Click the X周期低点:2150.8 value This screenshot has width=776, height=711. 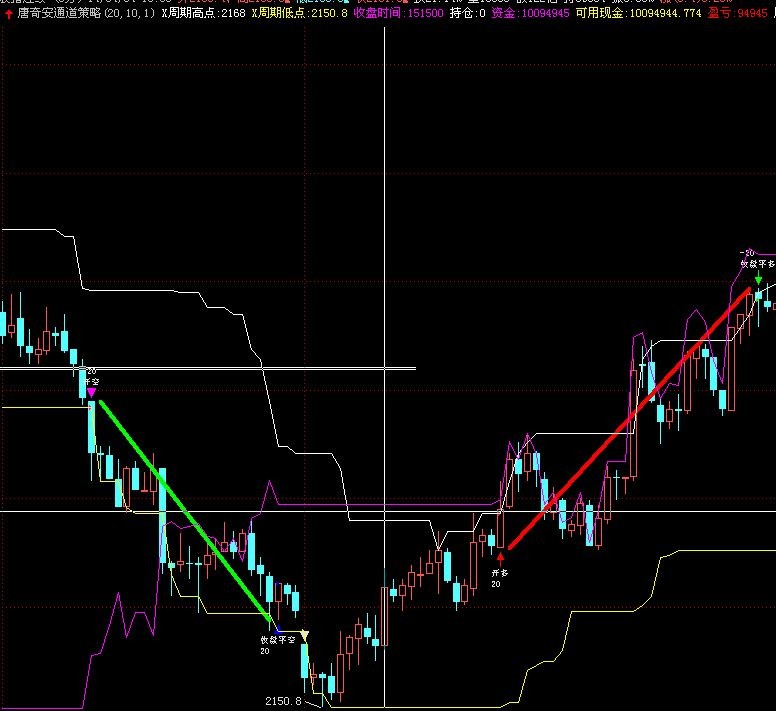(x=299, y=13)
